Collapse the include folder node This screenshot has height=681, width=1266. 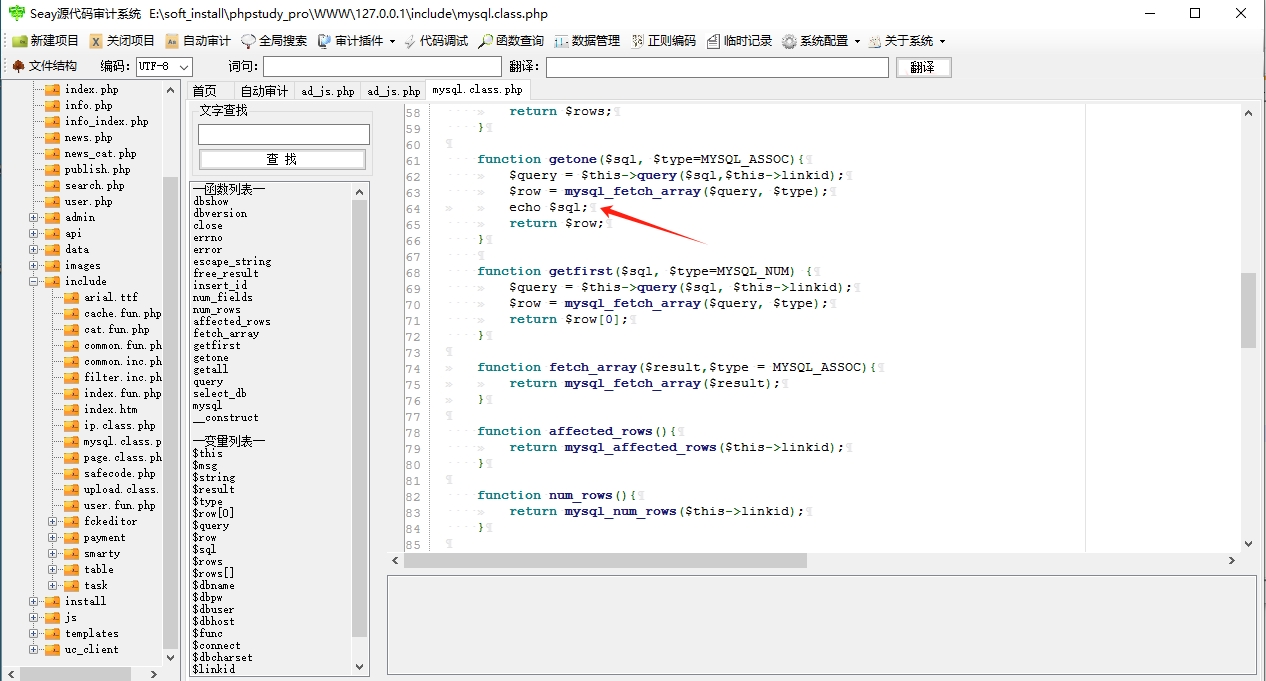pos(34,281)
